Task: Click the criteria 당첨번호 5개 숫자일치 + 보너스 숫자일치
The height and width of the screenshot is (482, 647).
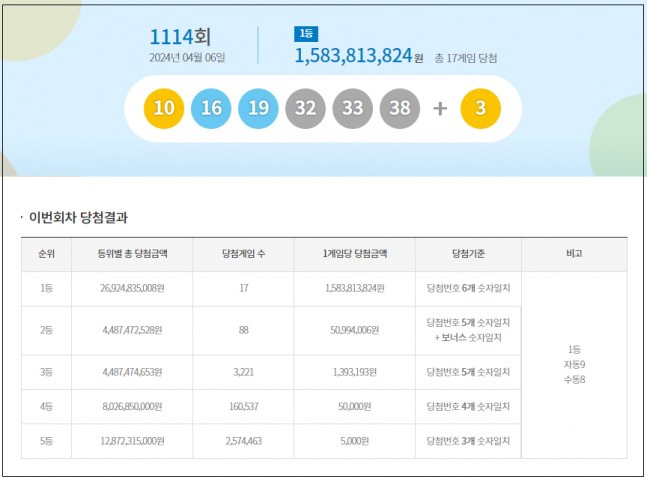Action: [x=468, y=330]
